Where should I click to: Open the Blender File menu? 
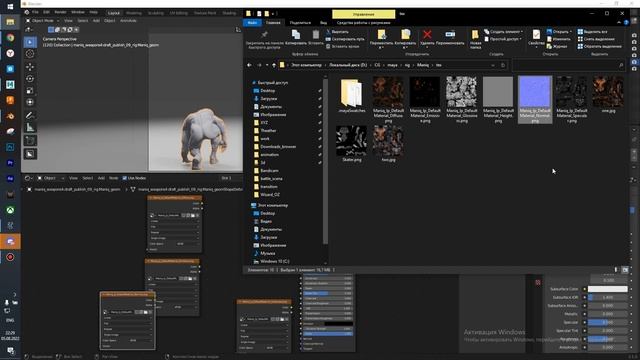coord(36,13)
